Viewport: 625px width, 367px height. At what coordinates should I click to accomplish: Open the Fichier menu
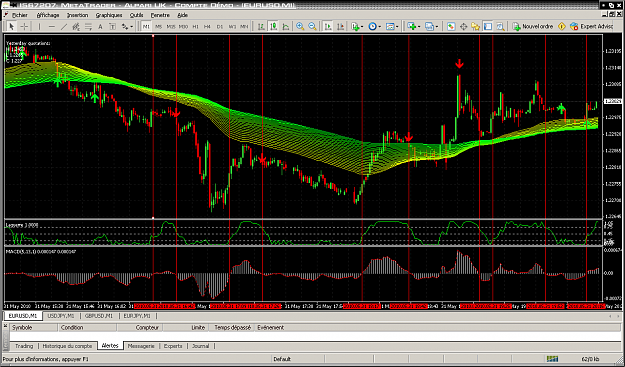20,15
